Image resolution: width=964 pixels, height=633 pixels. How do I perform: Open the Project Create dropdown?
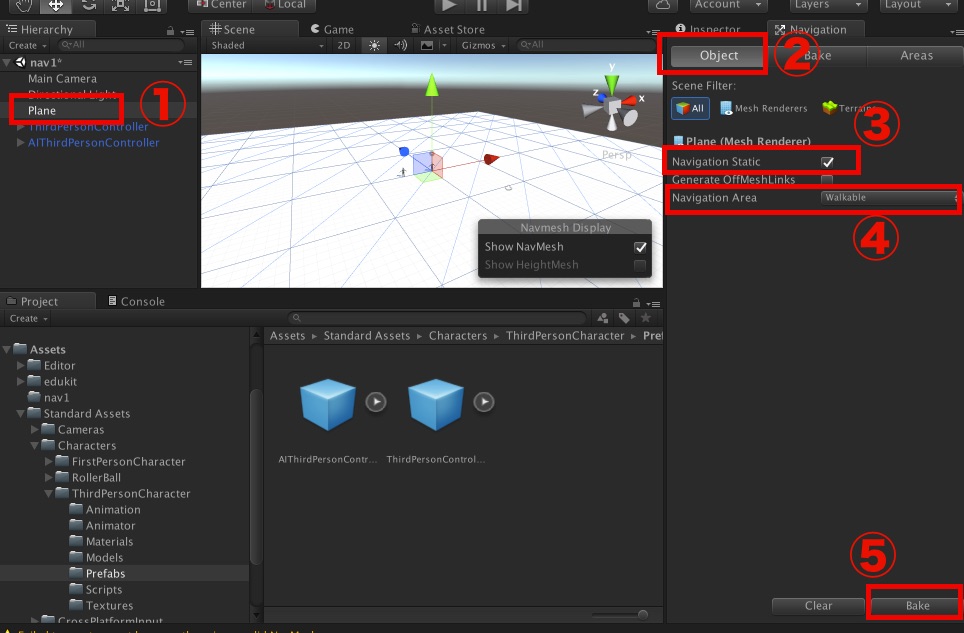click(x=28, y=318)
